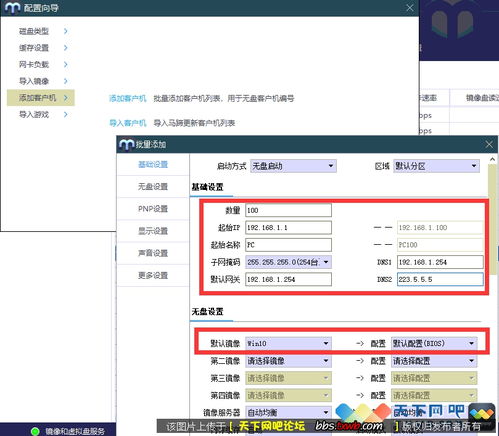Click the 基础设置 section heading

tap(207, 187)
